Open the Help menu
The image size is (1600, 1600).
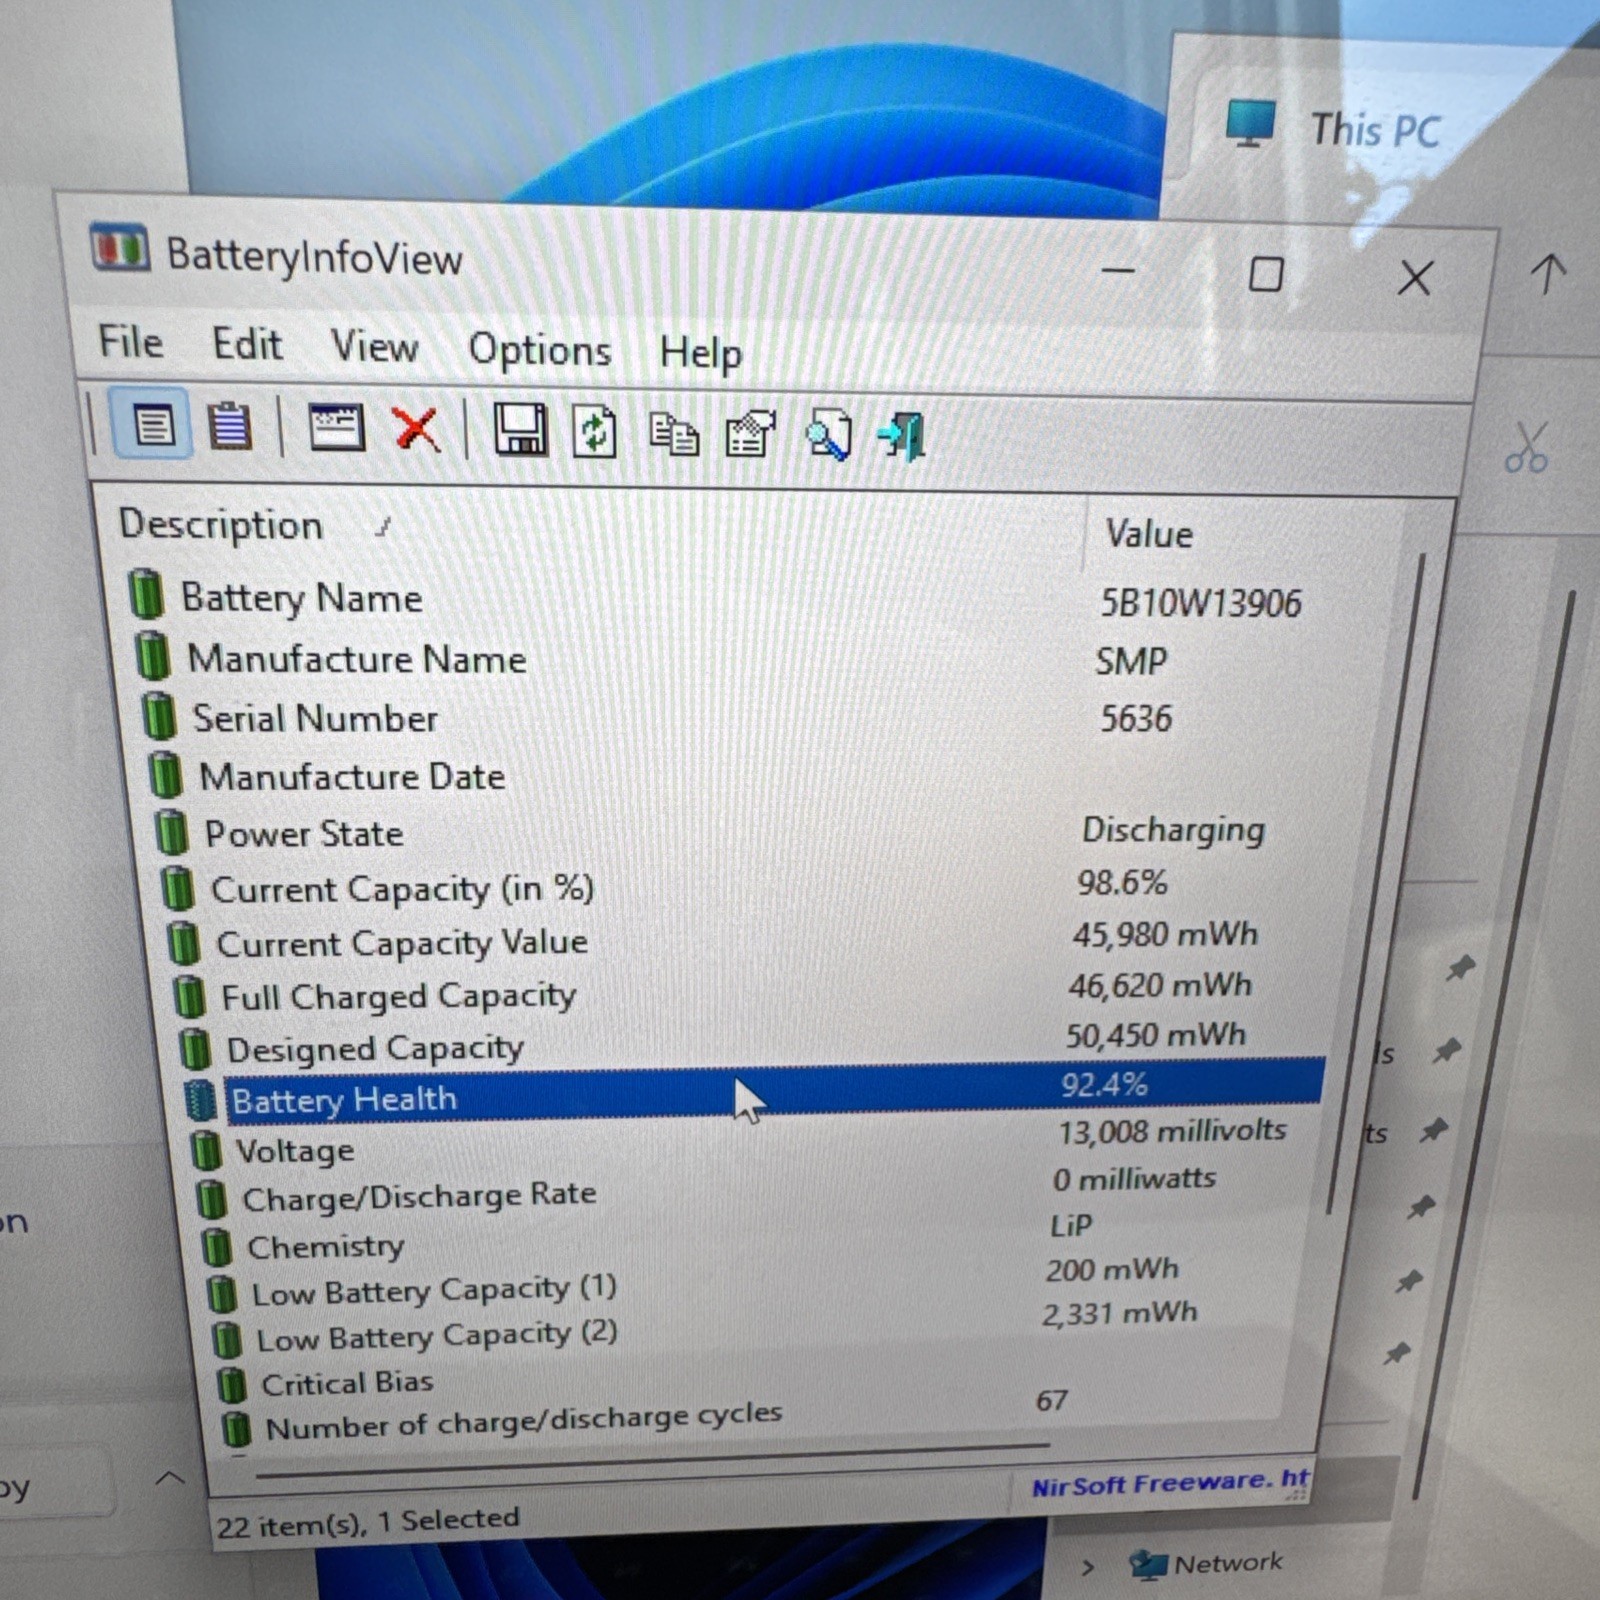701,353
